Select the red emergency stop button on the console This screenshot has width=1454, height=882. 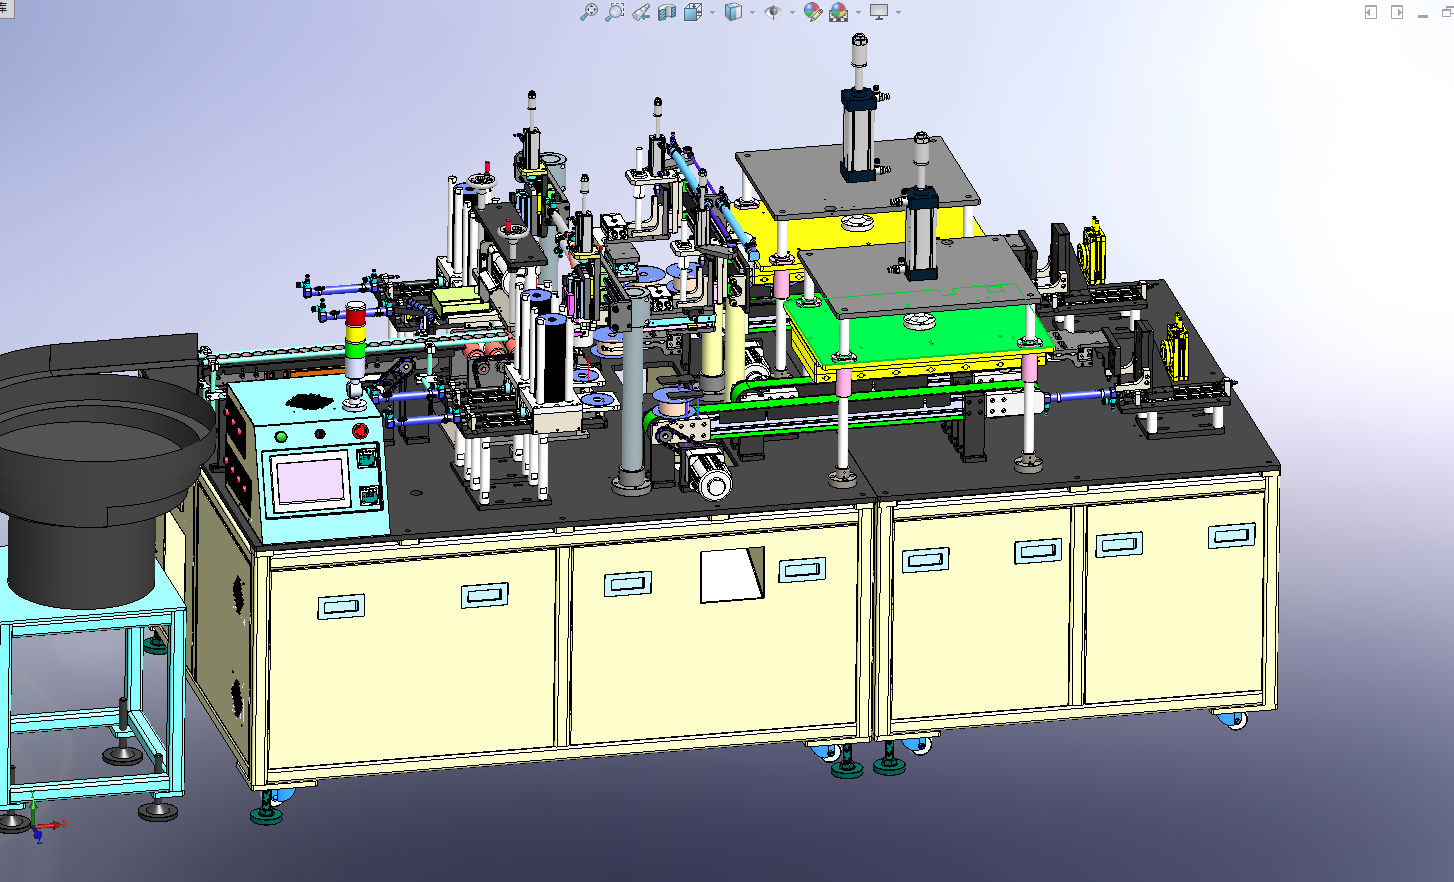click(360, 431)
